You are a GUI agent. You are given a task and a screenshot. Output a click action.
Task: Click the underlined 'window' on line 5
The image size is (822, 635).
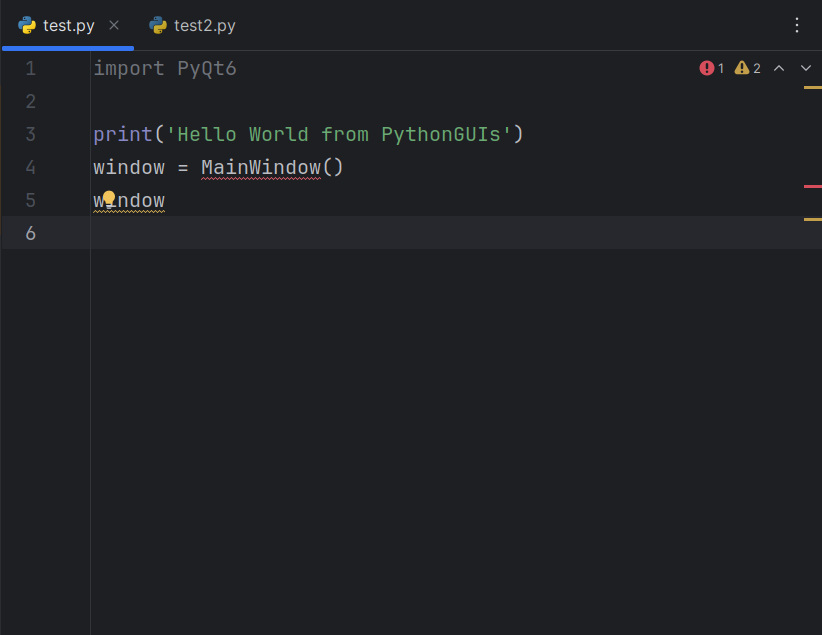click(x=129, y=201)
